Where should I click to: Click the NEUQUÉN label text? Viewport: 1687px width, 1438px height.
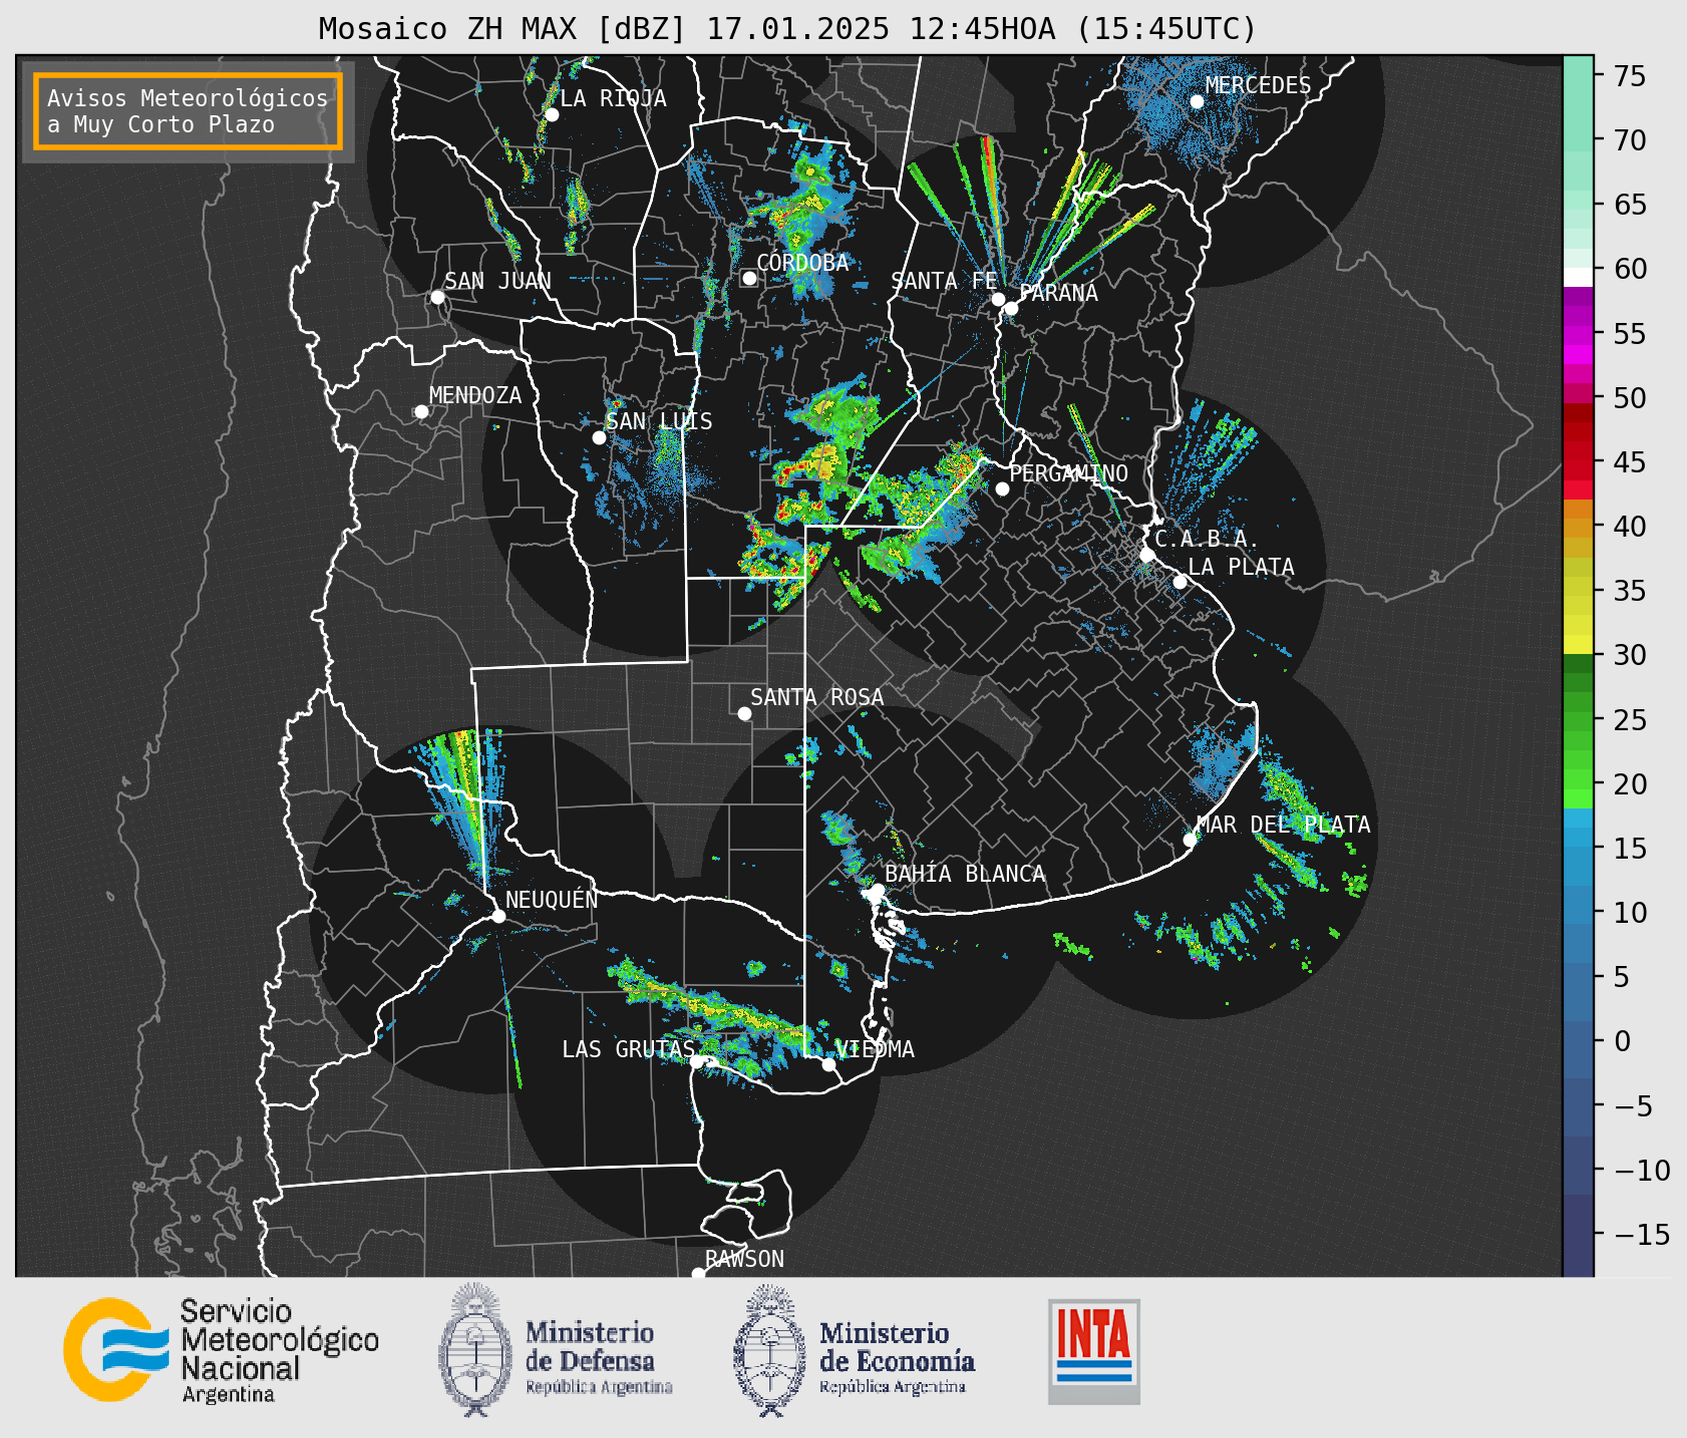point(552,900)
